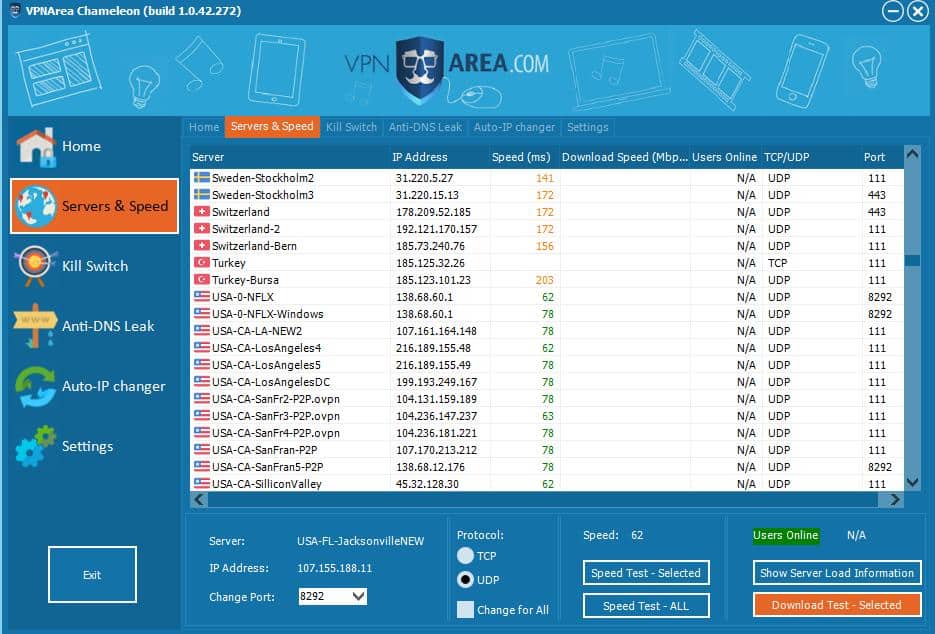
Task: Click IP address 185.123.101.23
Action: tap(434, 280)
